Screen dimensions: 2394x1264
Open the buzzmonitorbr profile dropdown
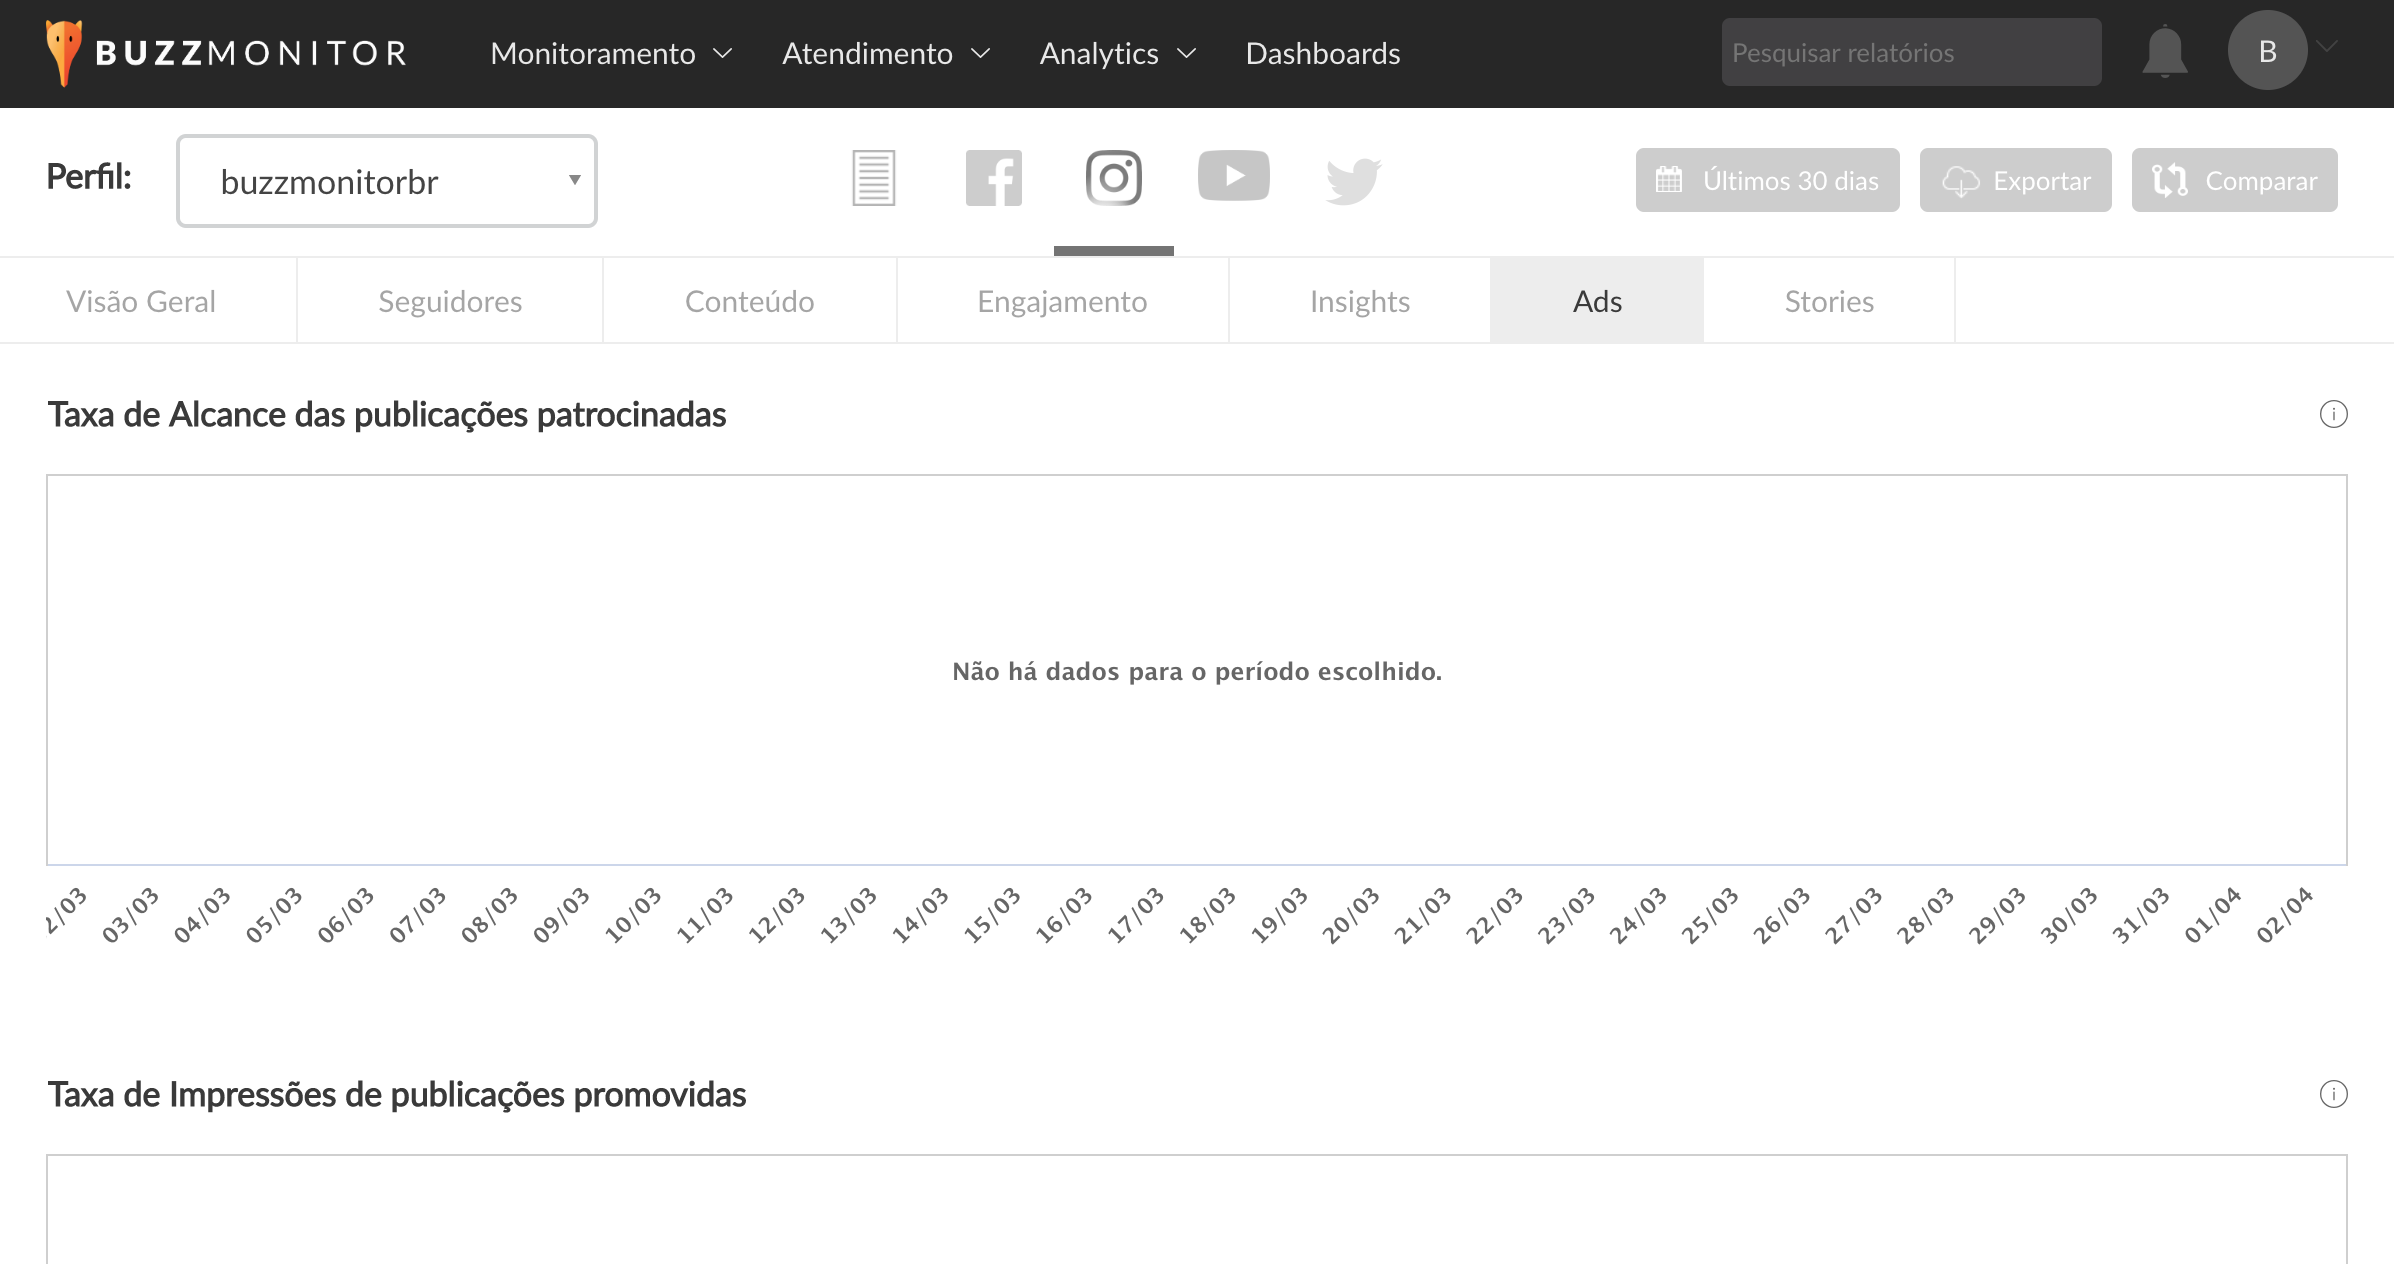point(387,181)
